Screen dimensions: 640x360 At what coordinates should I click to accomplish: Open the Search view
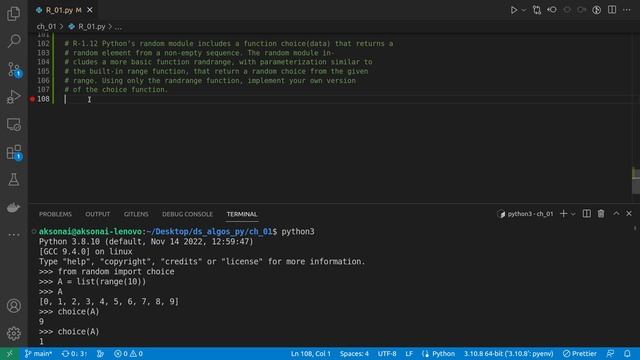pos(13,41)
